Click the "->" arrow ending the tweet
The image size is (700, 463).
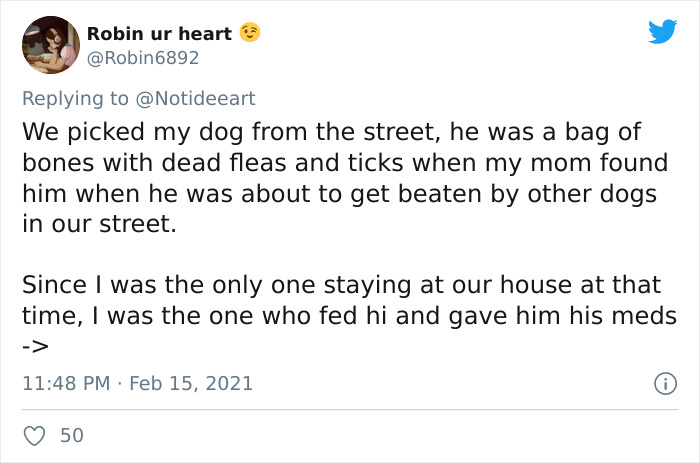tap(35, 346)
